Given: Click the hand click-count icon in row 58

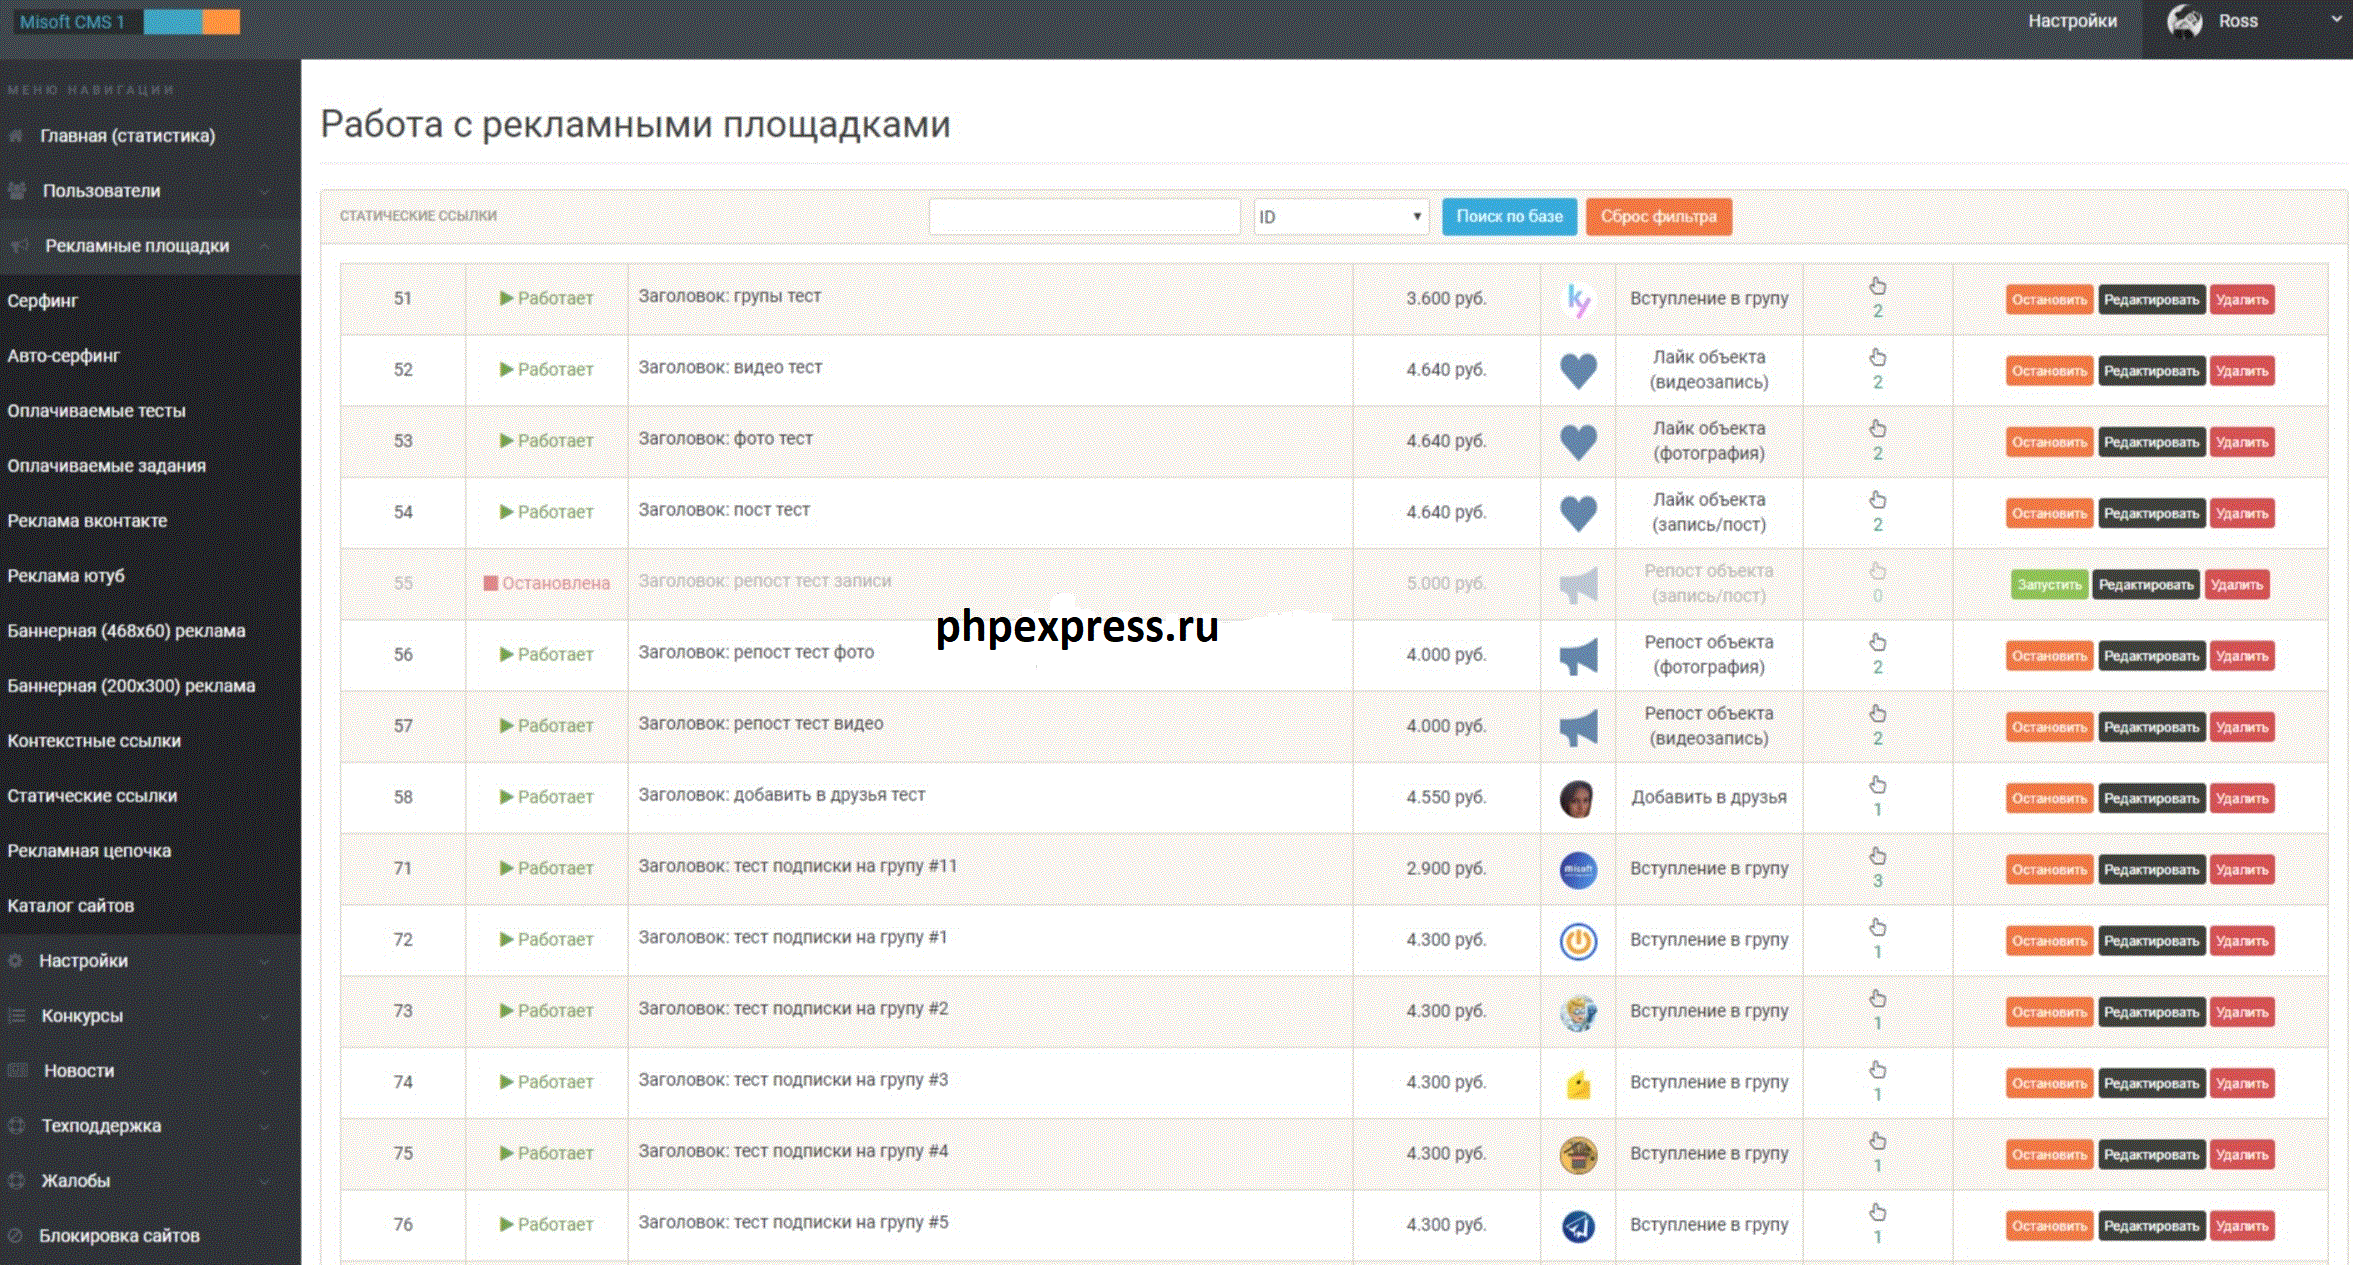Looking at the screenshot, I should point(1877,784).
